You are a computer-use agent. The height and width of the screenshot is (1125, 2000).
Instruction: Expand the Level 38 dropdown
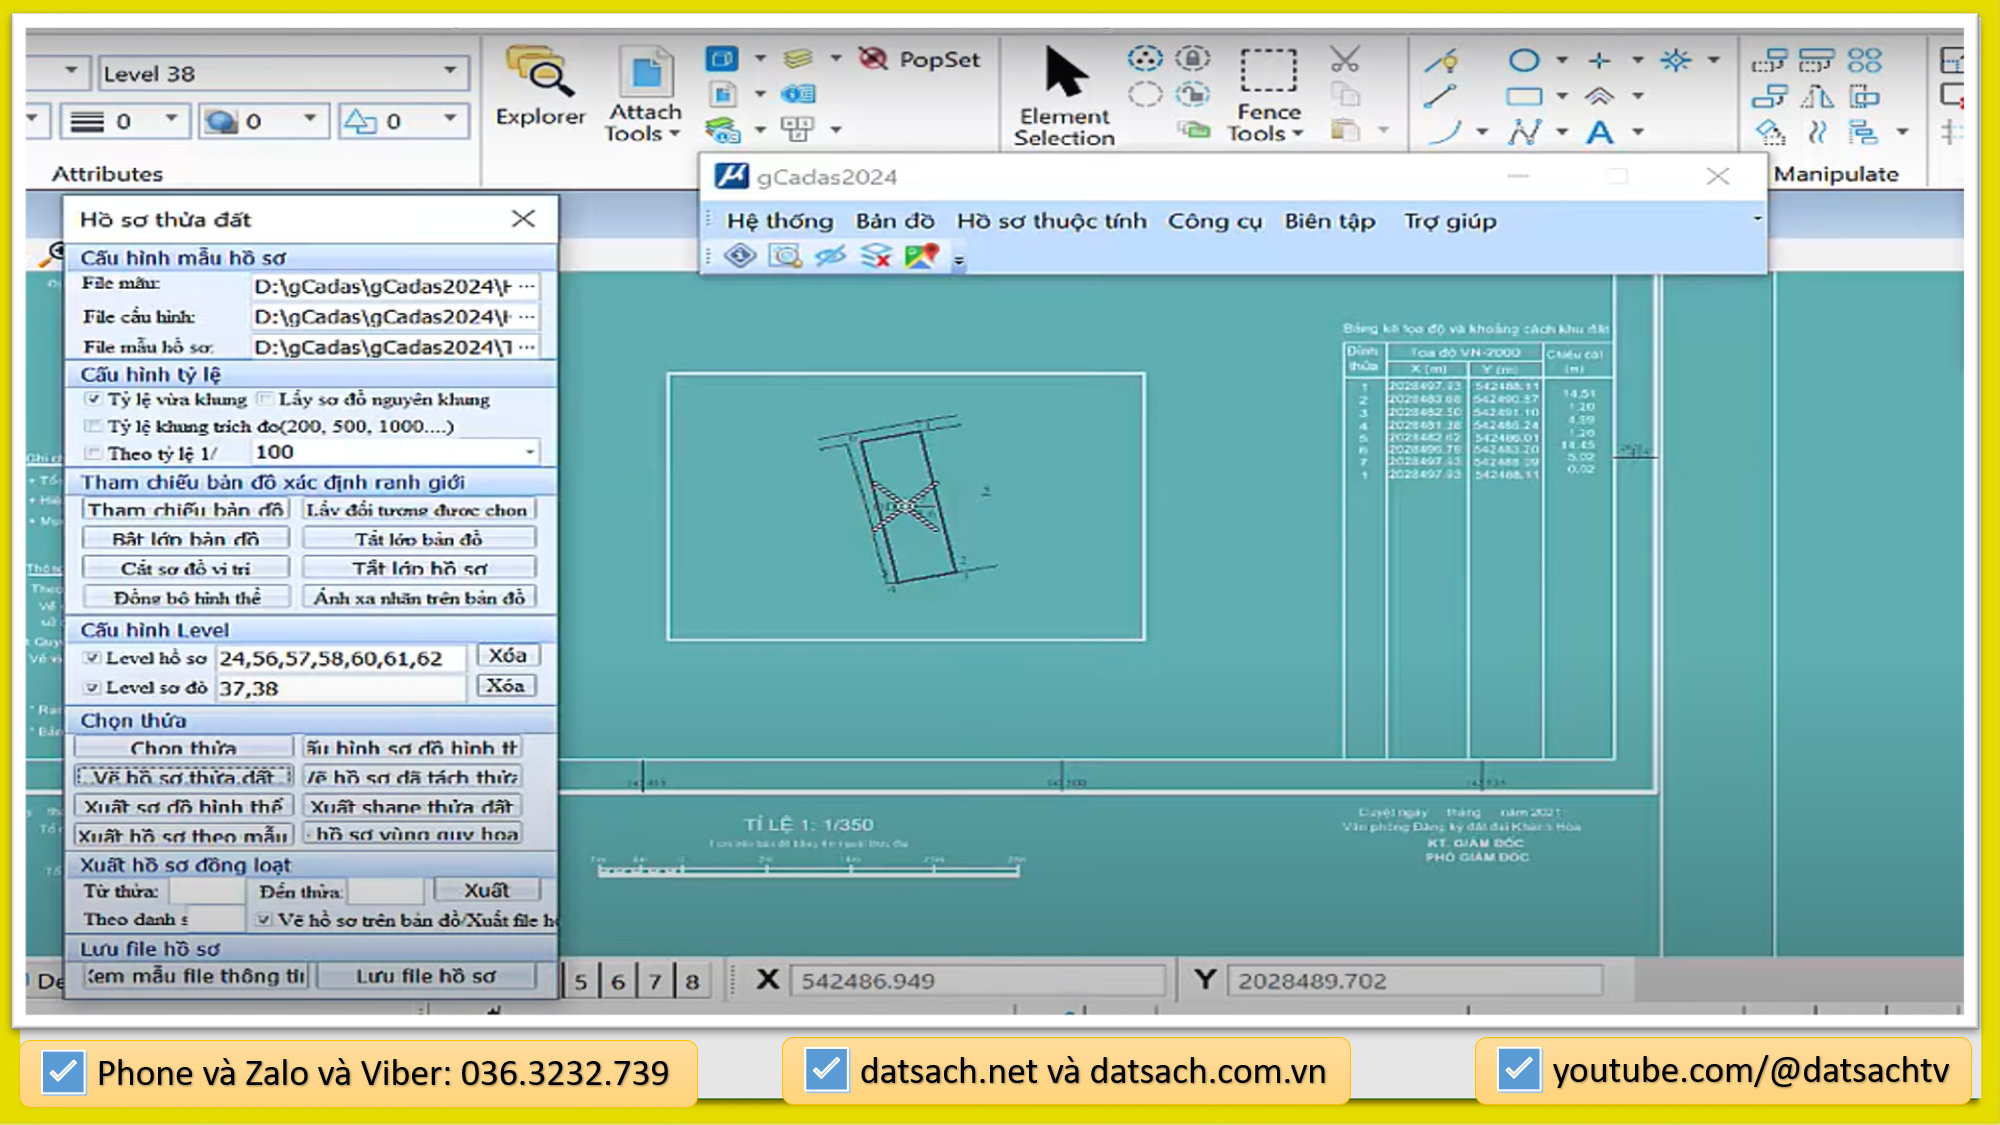[x=450, y=72]
